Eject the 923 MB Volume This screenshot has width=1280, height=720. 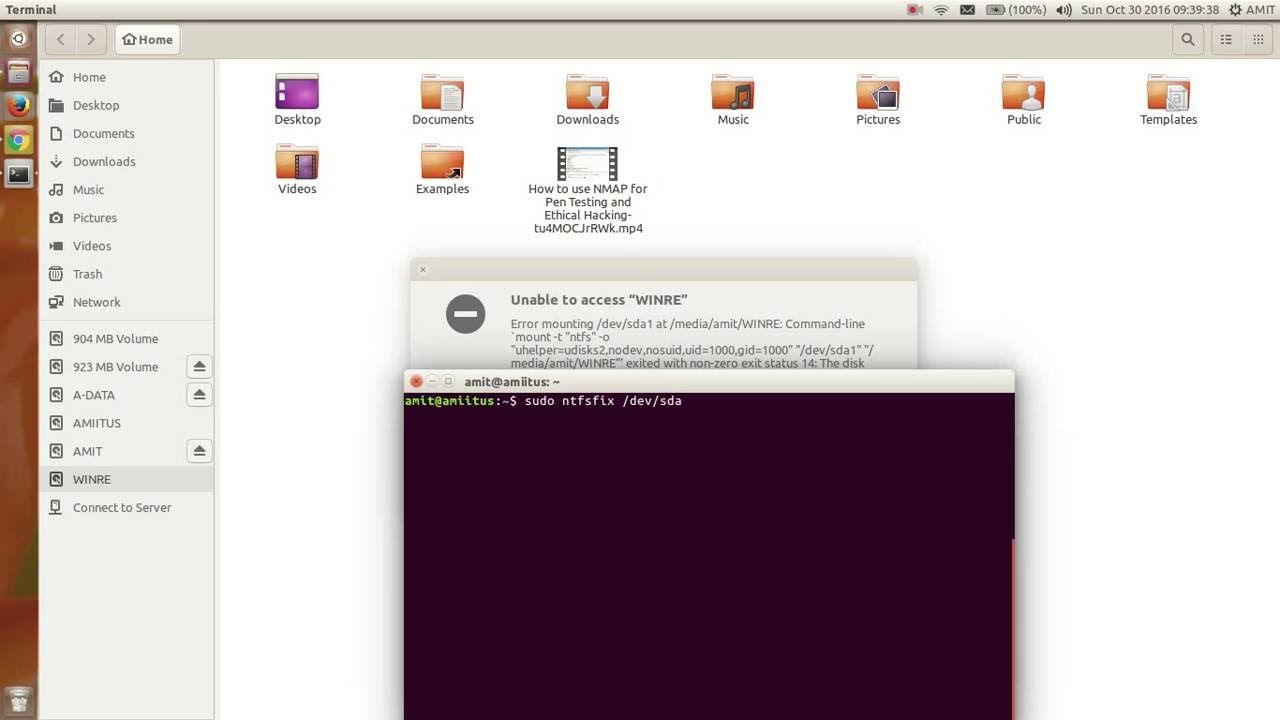[199, 367]
